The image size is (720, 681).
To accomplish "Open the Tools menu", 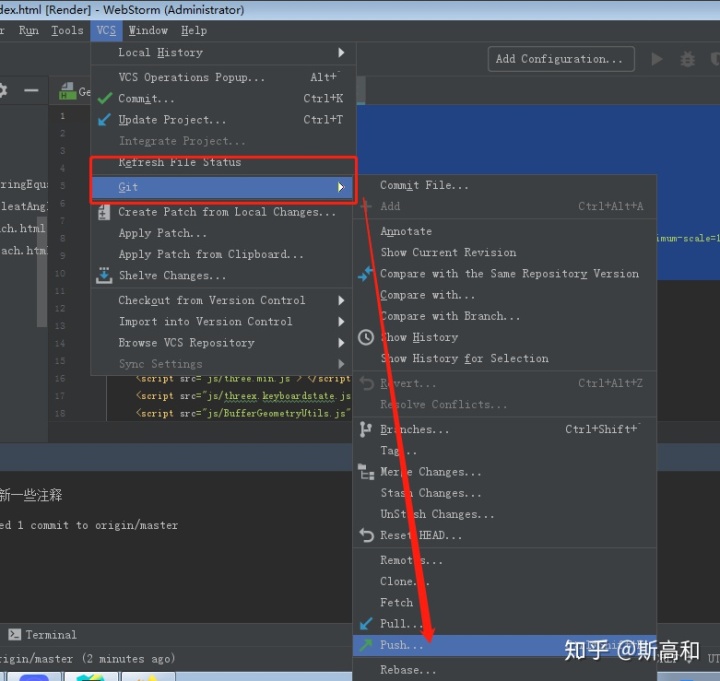I will pos(68,30).
